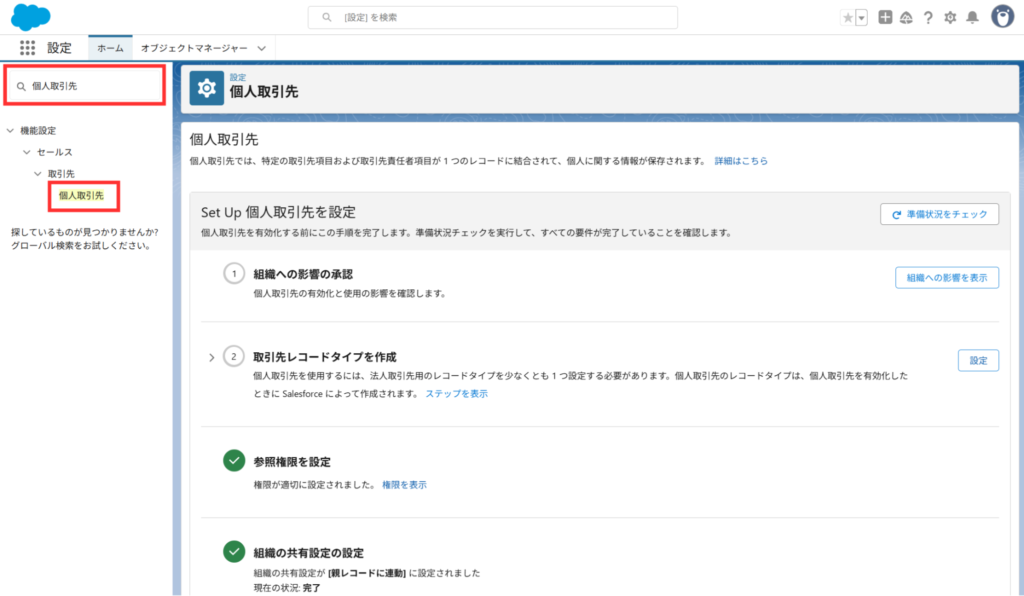Image resolution: width=1024 pixels, height=596 pixels.
Task: Collapse the セールス tree node
Action: tap(27, 152)
